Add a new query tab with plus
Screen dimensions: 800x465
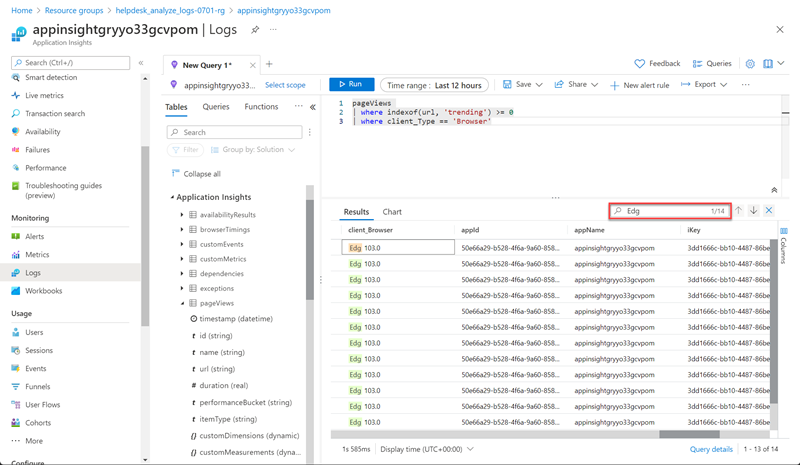coord(269,64)
